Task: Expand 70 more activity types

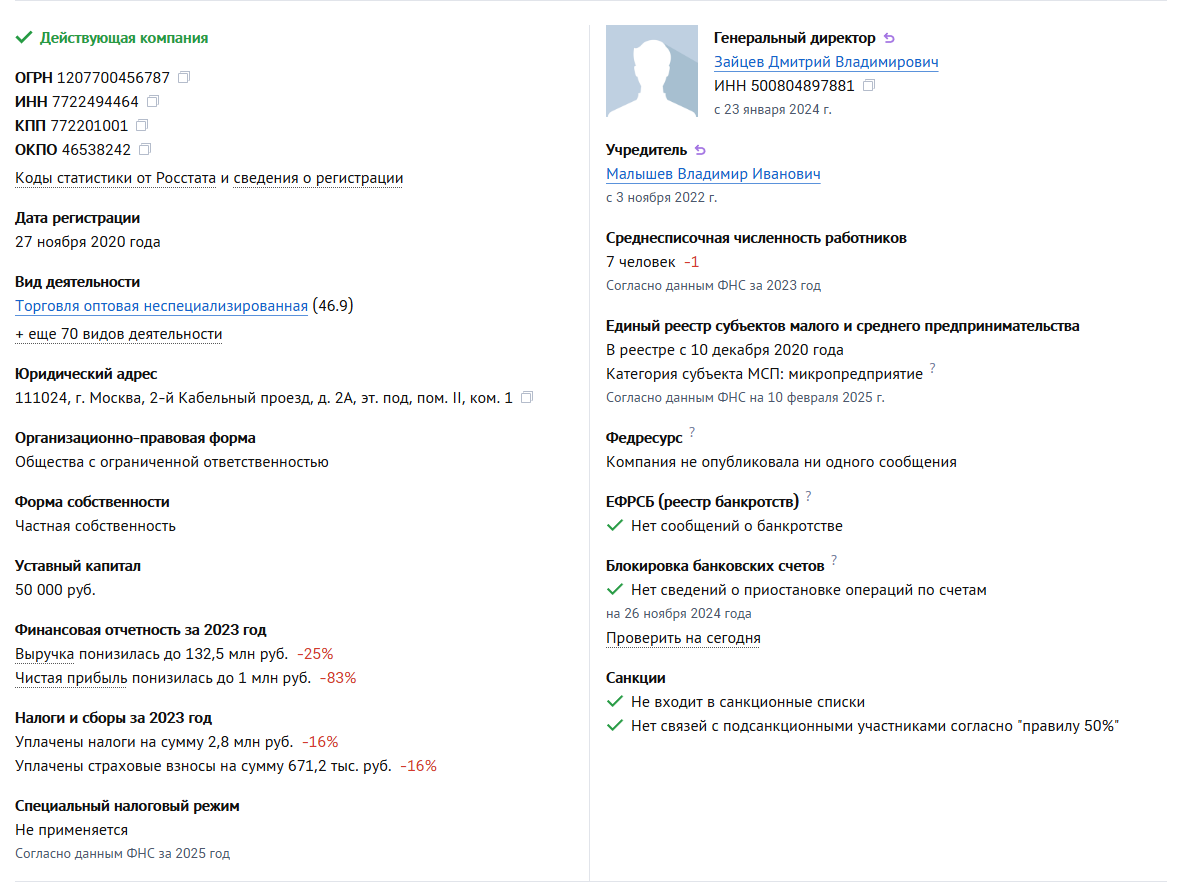Action: [x=119, y=333]
